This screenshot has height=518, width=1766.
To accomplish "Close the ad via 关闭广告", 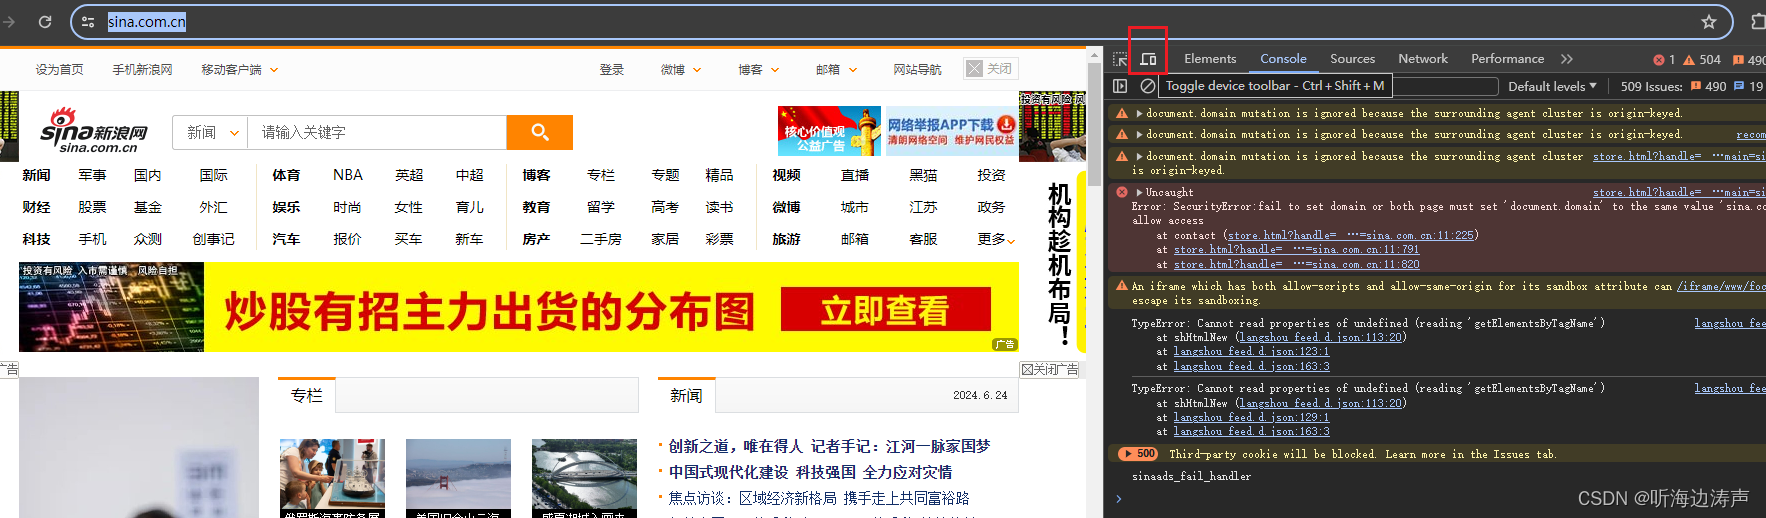I will pyautogui.click(x=1049, y=369).
